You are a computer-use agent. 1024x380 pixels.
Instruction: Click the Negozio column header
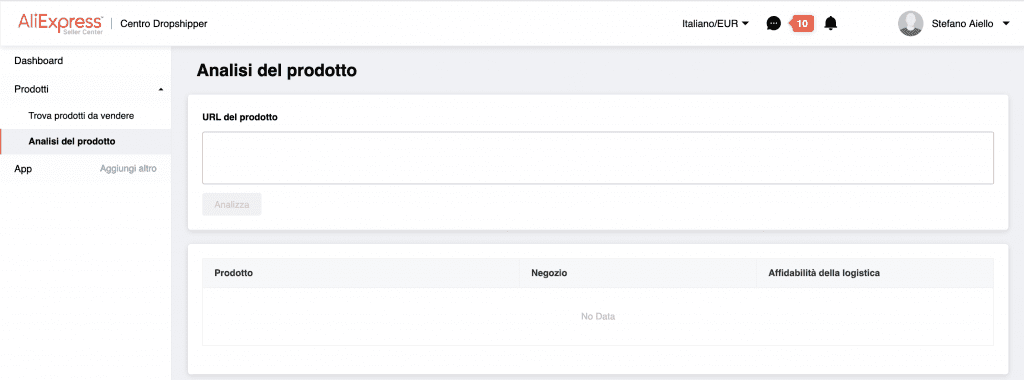pyautogui.click(x=549, y=273)
